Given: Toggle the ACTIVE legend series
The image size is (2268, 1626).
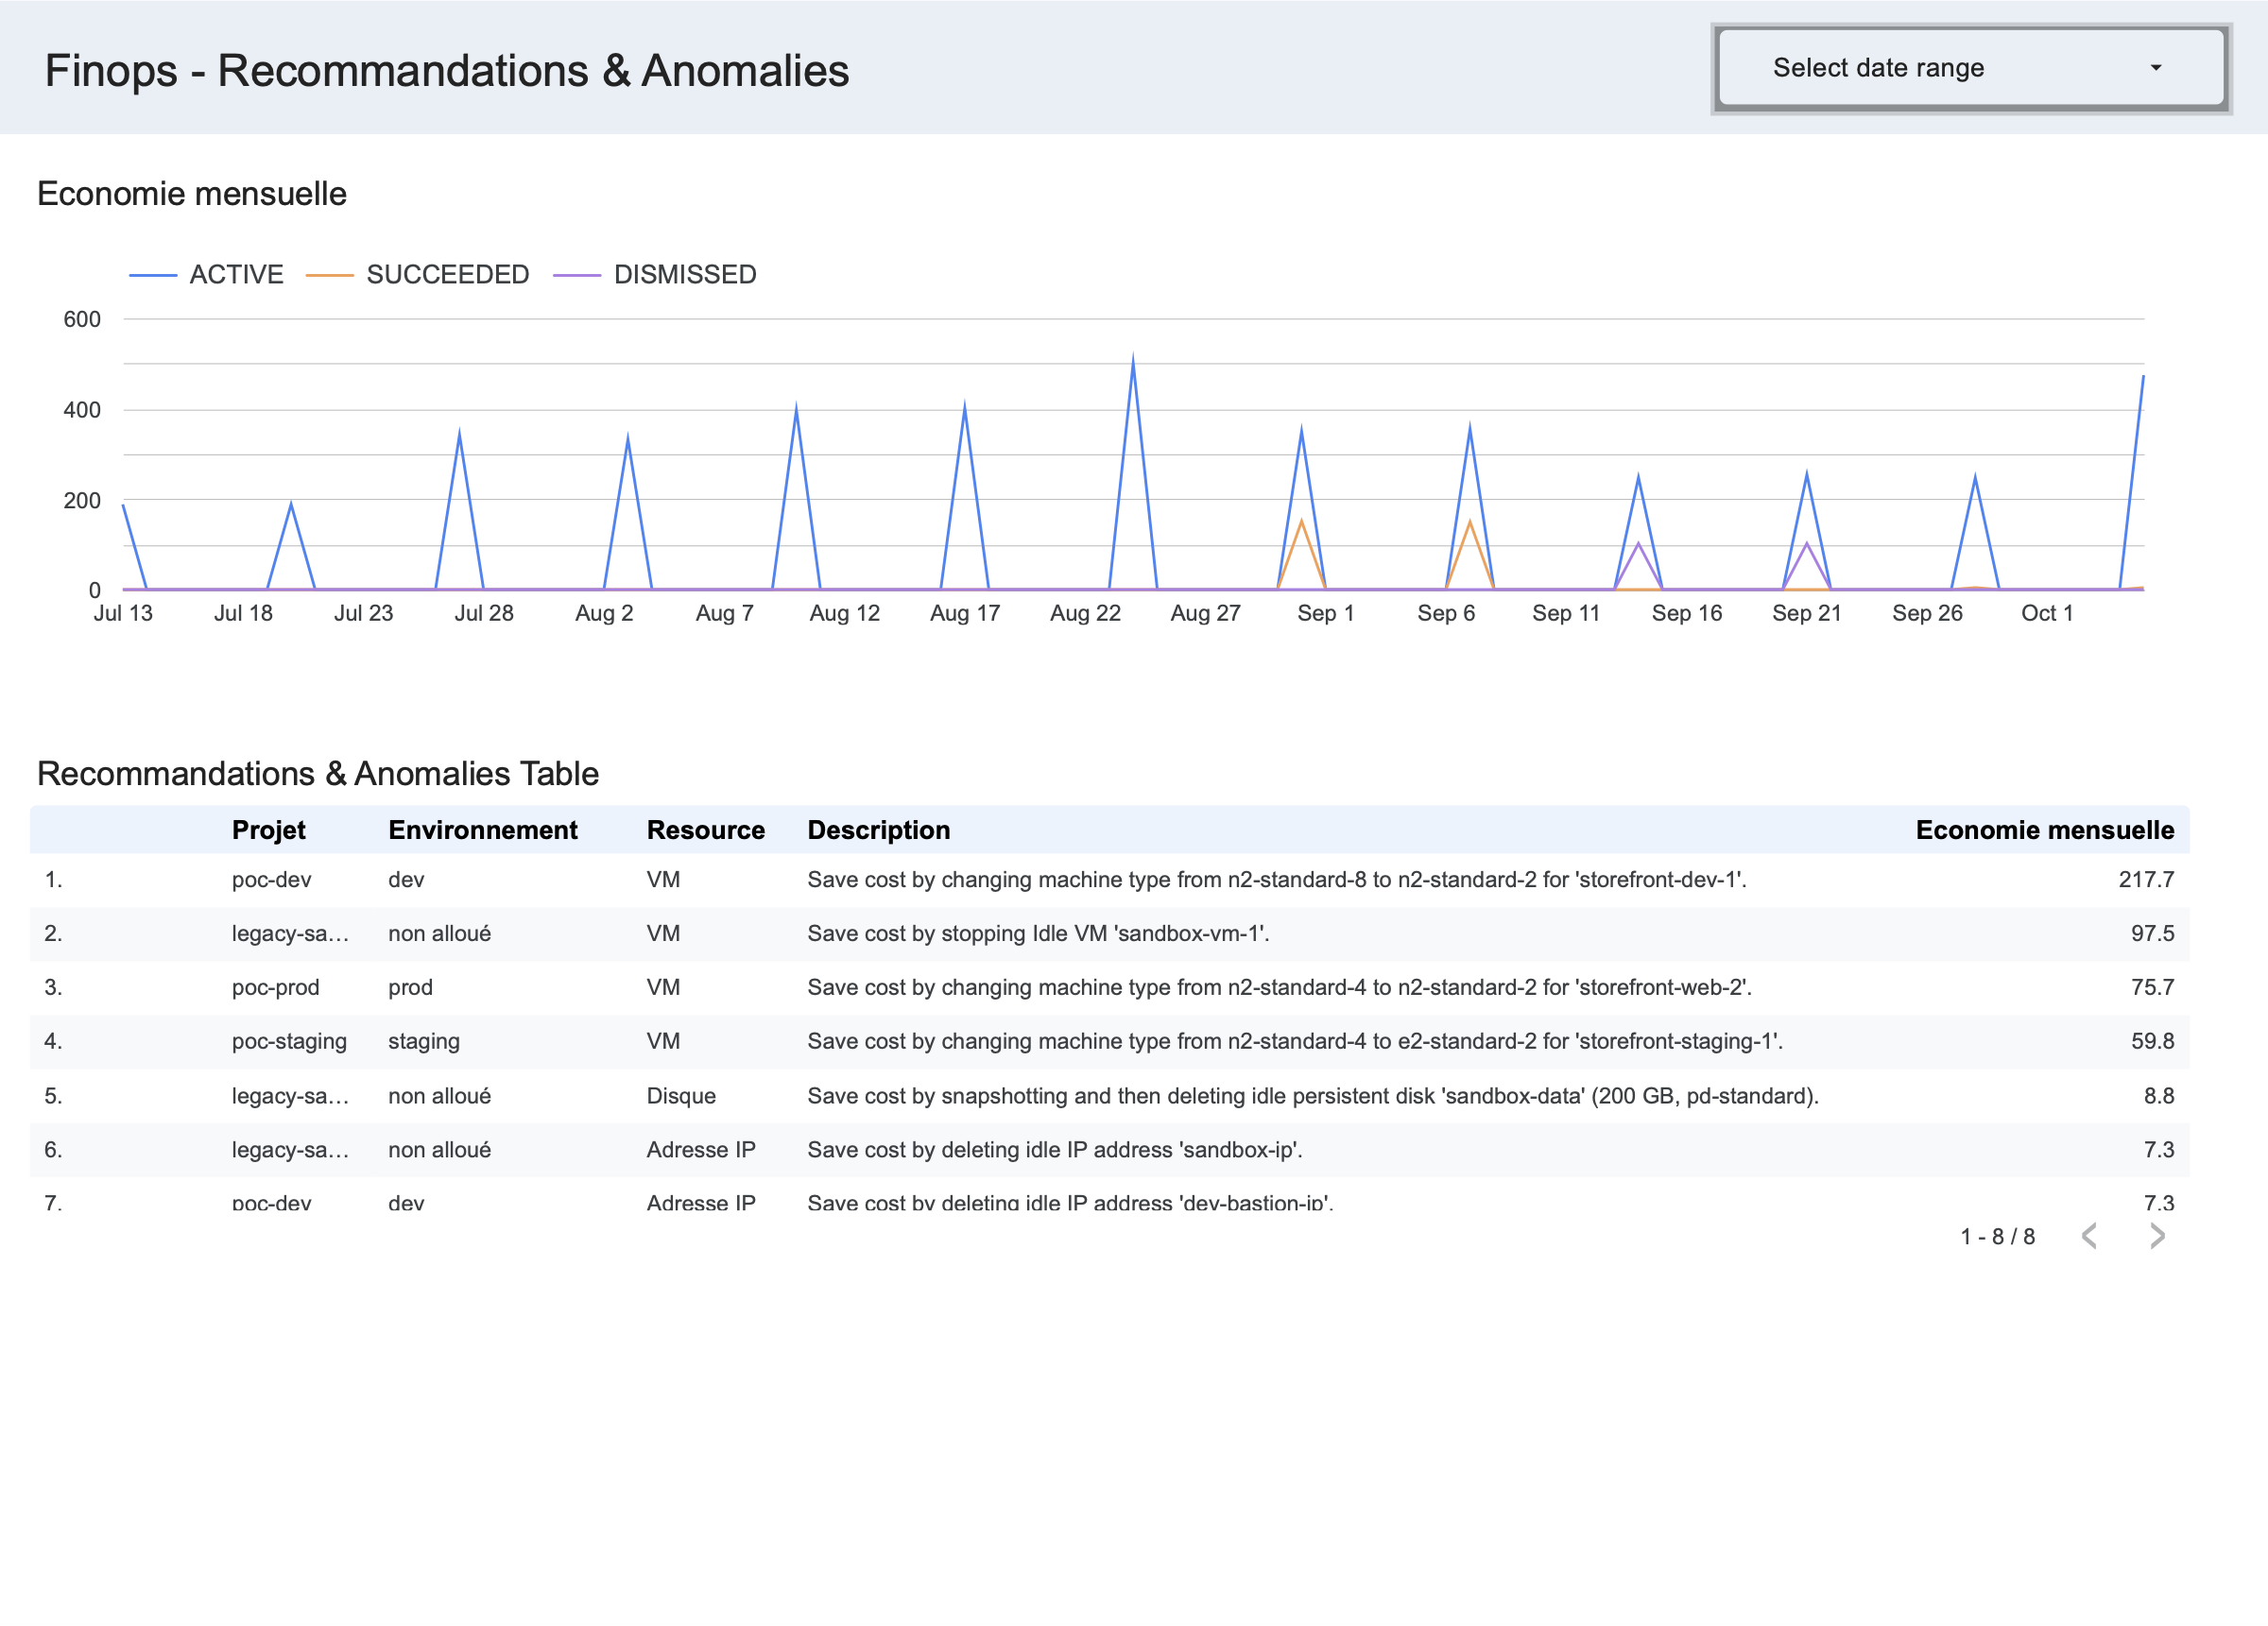Looking at the screenshot, I should click(206, 275).
